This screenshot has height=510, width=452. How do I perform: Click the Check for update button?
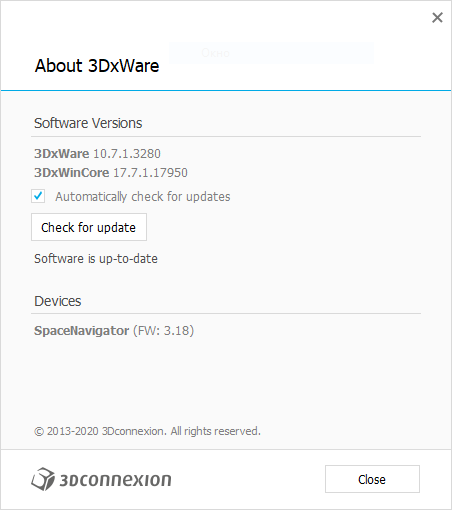pos(89,227)
